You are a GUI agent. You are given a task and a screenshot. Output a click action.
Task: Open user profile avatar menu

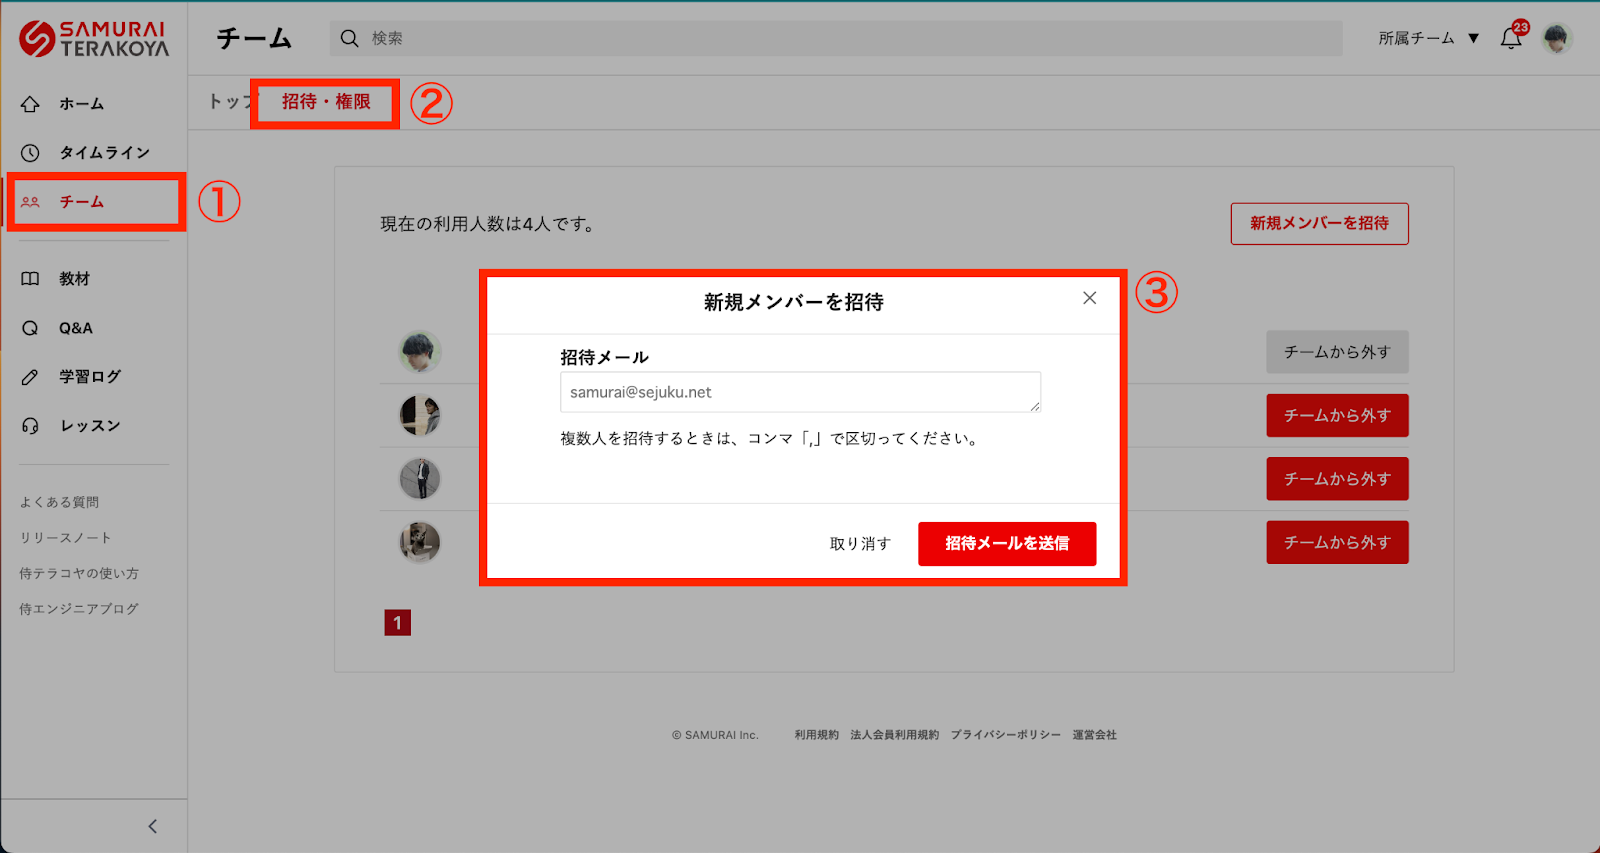(x=1556, y=39)
